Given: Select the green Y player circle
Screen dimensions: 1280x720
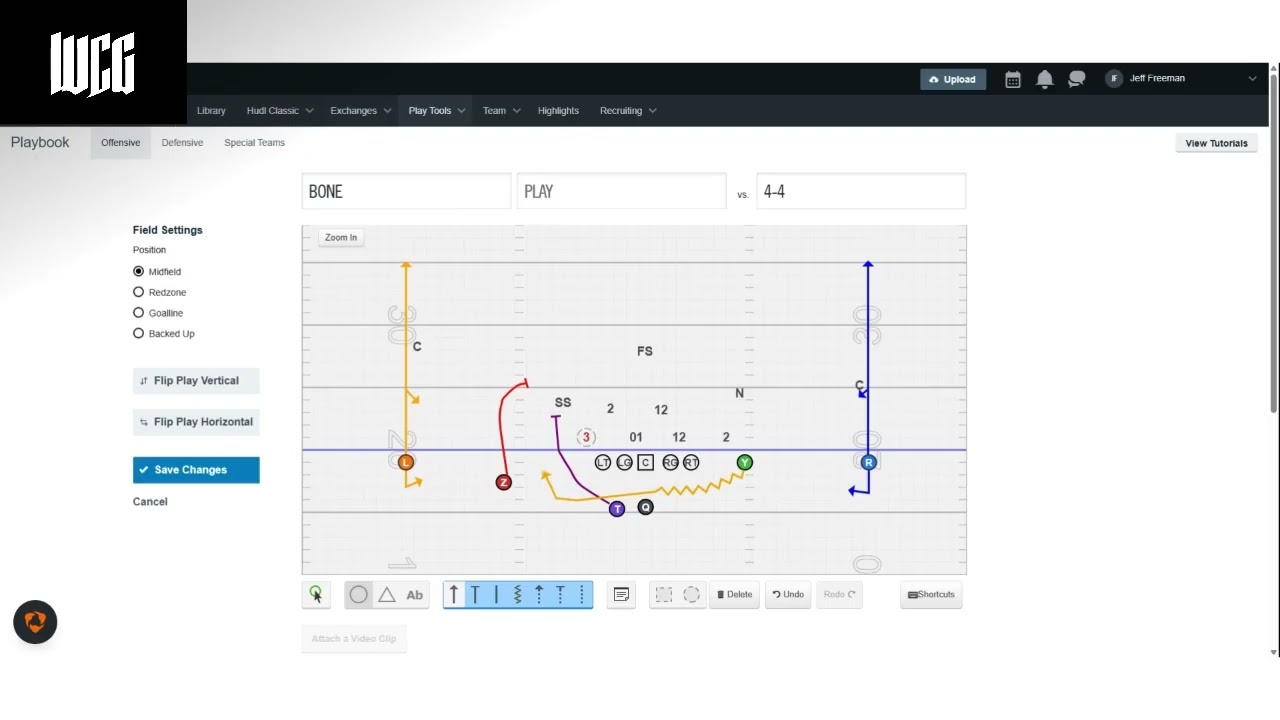Looking at the screenshot, I should point(744,462).
